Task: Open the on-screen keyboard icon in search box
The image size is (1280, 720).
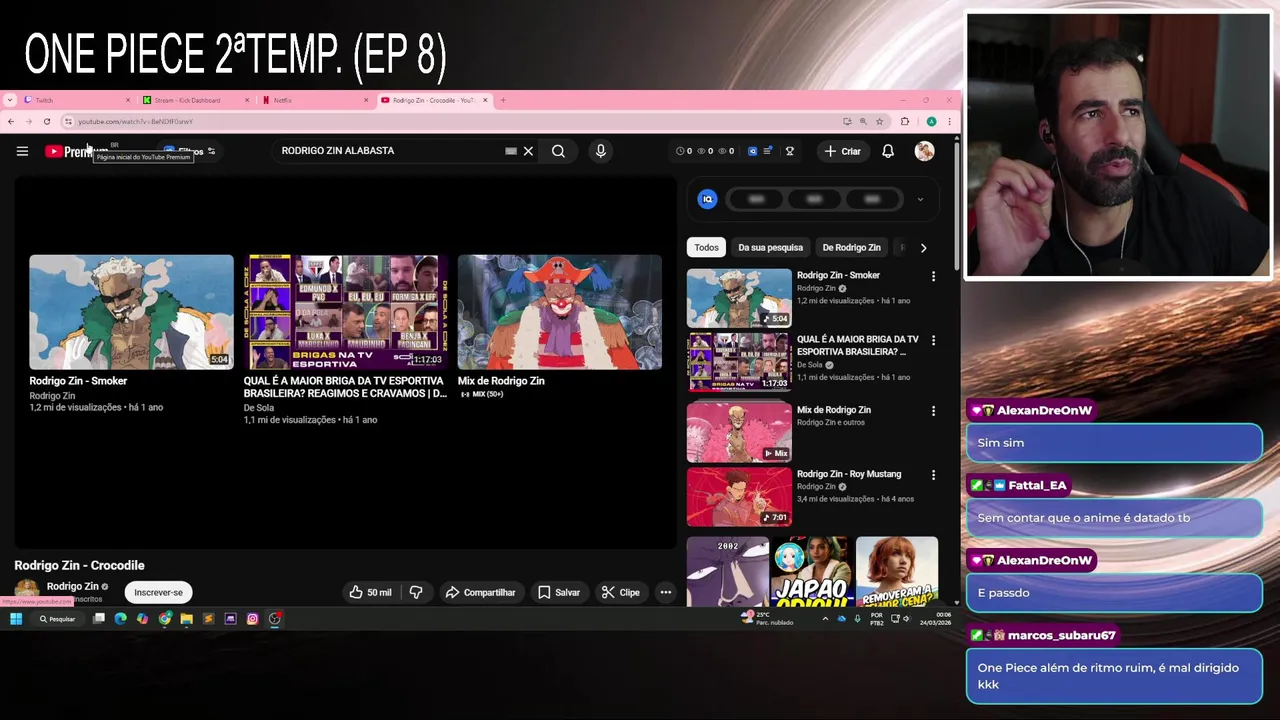Action: [511, 151]
